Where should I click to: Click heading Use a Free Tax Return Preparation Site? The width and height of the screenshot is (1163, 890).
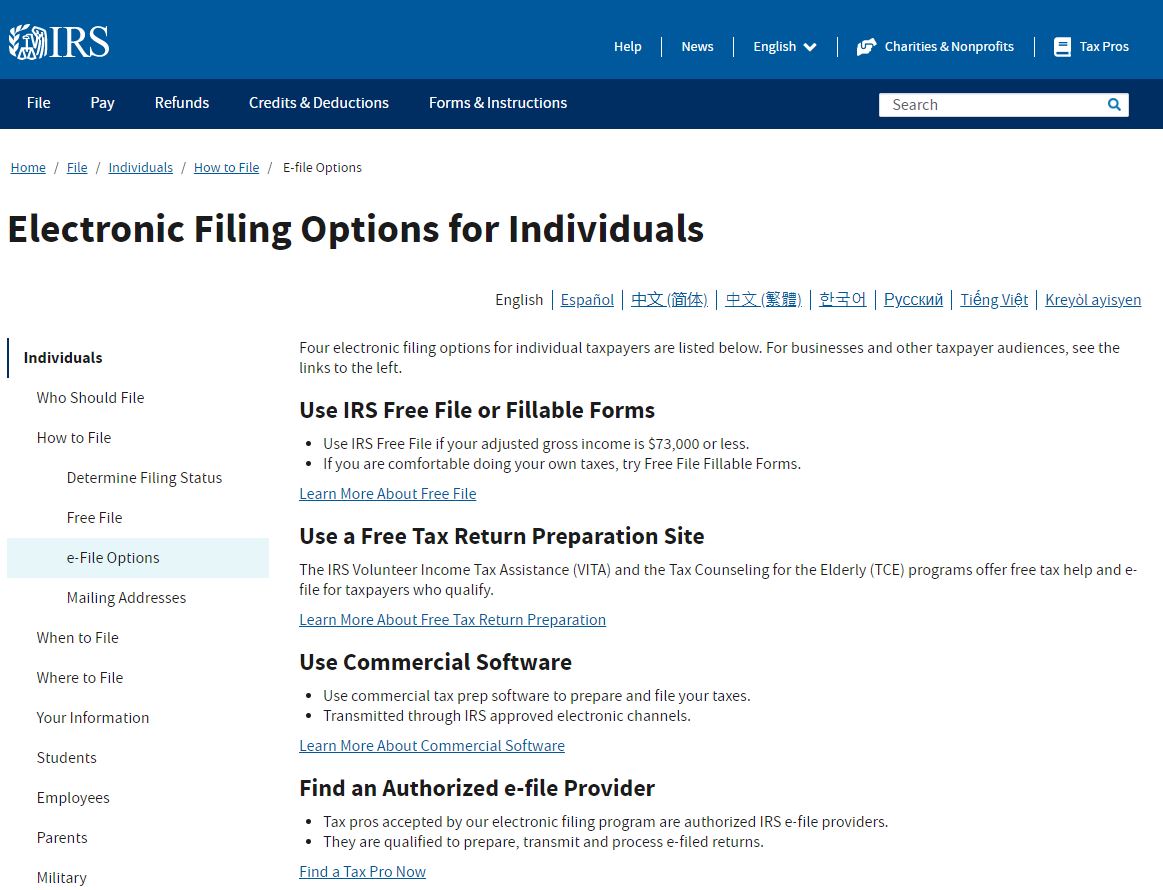coord(501,536)
